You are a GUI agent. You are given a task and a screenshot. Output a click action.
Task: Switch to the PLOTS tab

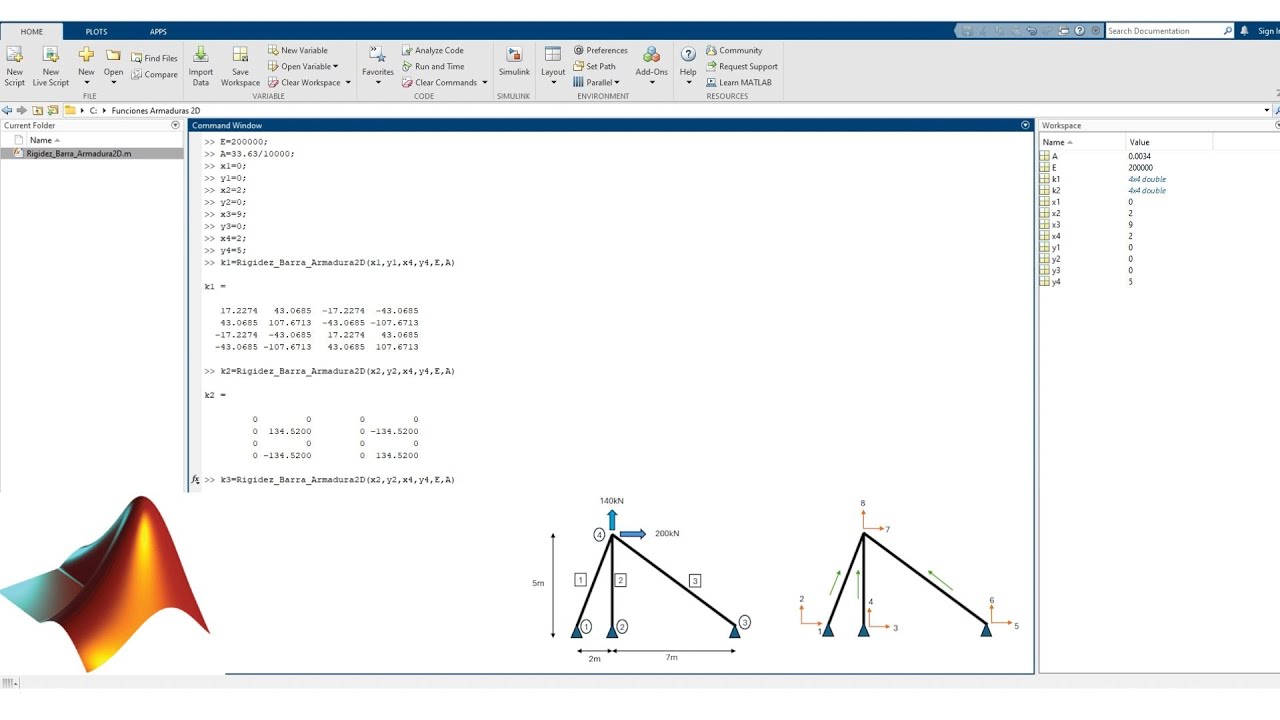(x=96, y=31)
